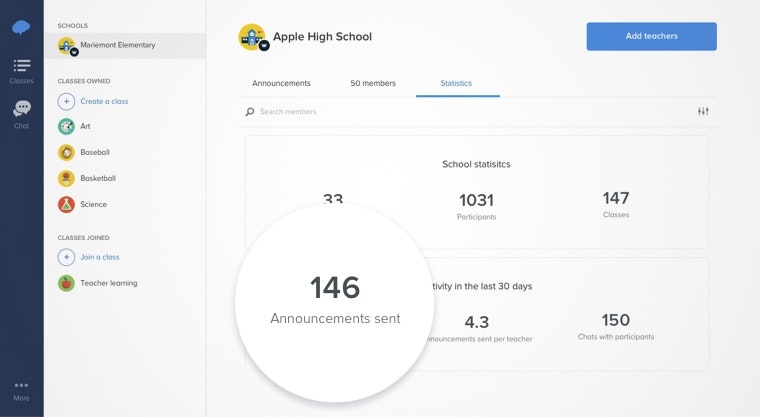The image size is (760, 417).
Task: Click the Add teachers button
Action: click(651, 36)
